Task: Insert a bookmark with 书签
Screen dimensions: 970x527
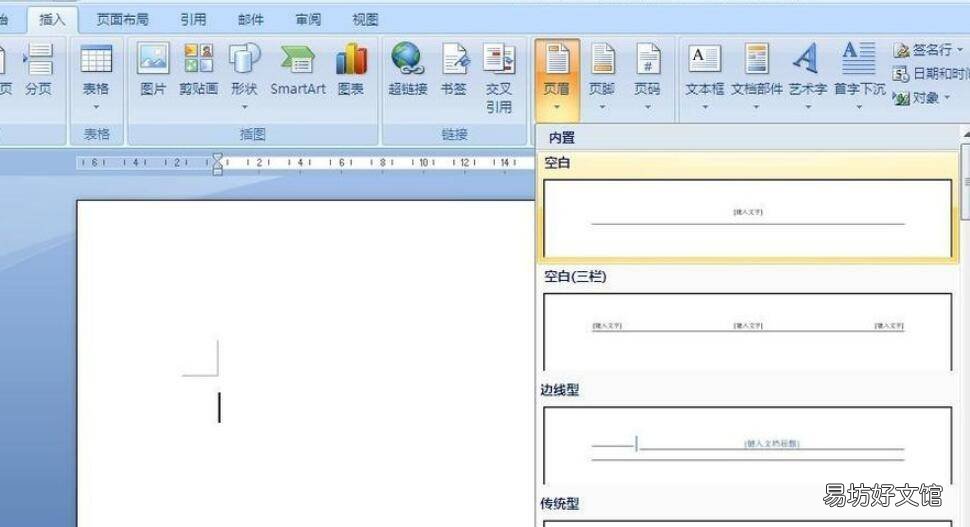Action: click(453, 69)
